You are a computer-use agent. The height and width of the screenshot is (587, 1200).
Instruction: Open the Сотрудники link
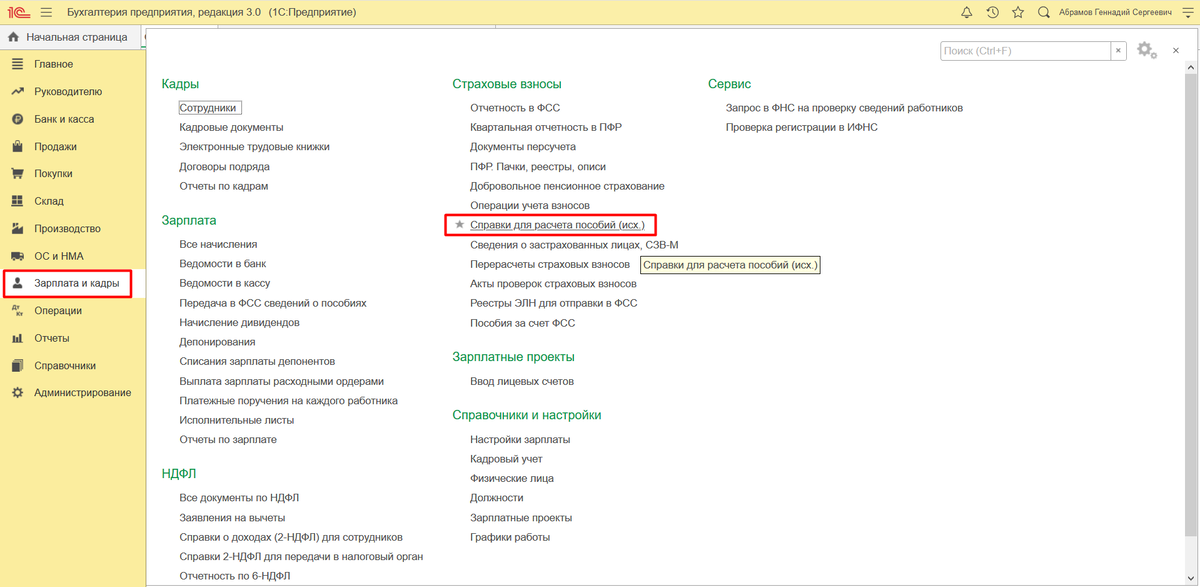click(x=210, y=107)
